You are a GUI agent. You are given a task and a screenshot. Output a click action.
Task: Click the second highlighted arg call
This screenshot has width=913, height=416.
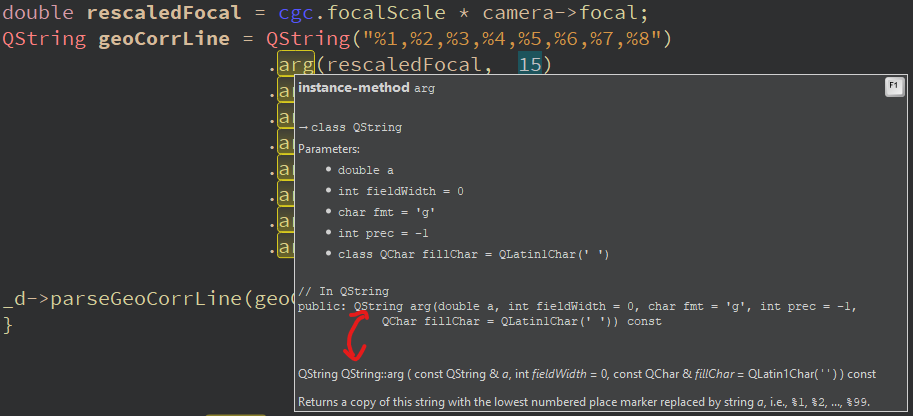point(286,91)
